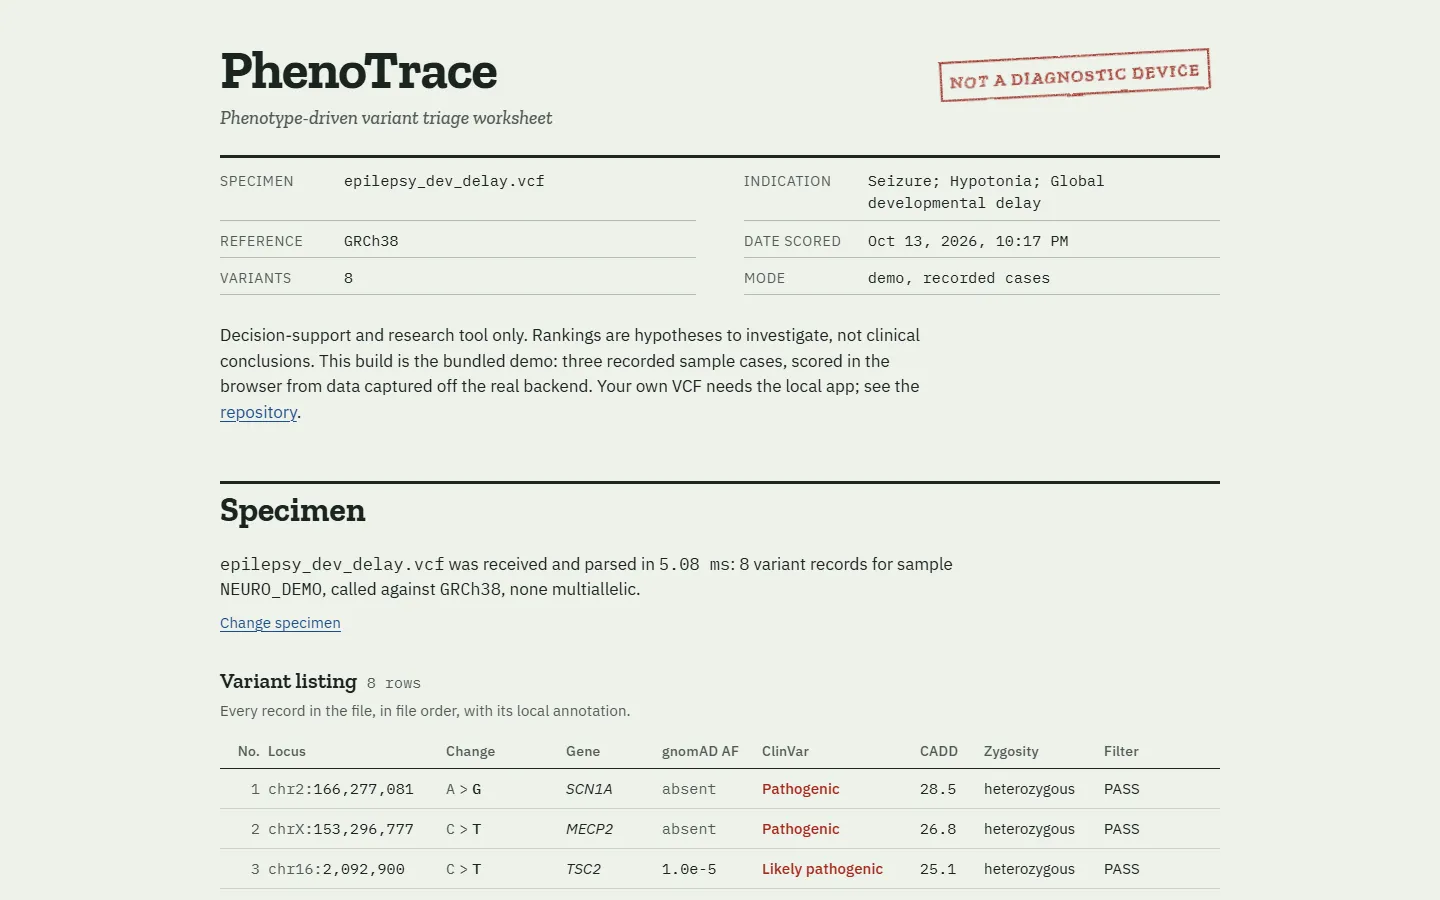Click the Specimen section heading
The height and width of the screenshot is (900, 1440).
click(292, 510)
